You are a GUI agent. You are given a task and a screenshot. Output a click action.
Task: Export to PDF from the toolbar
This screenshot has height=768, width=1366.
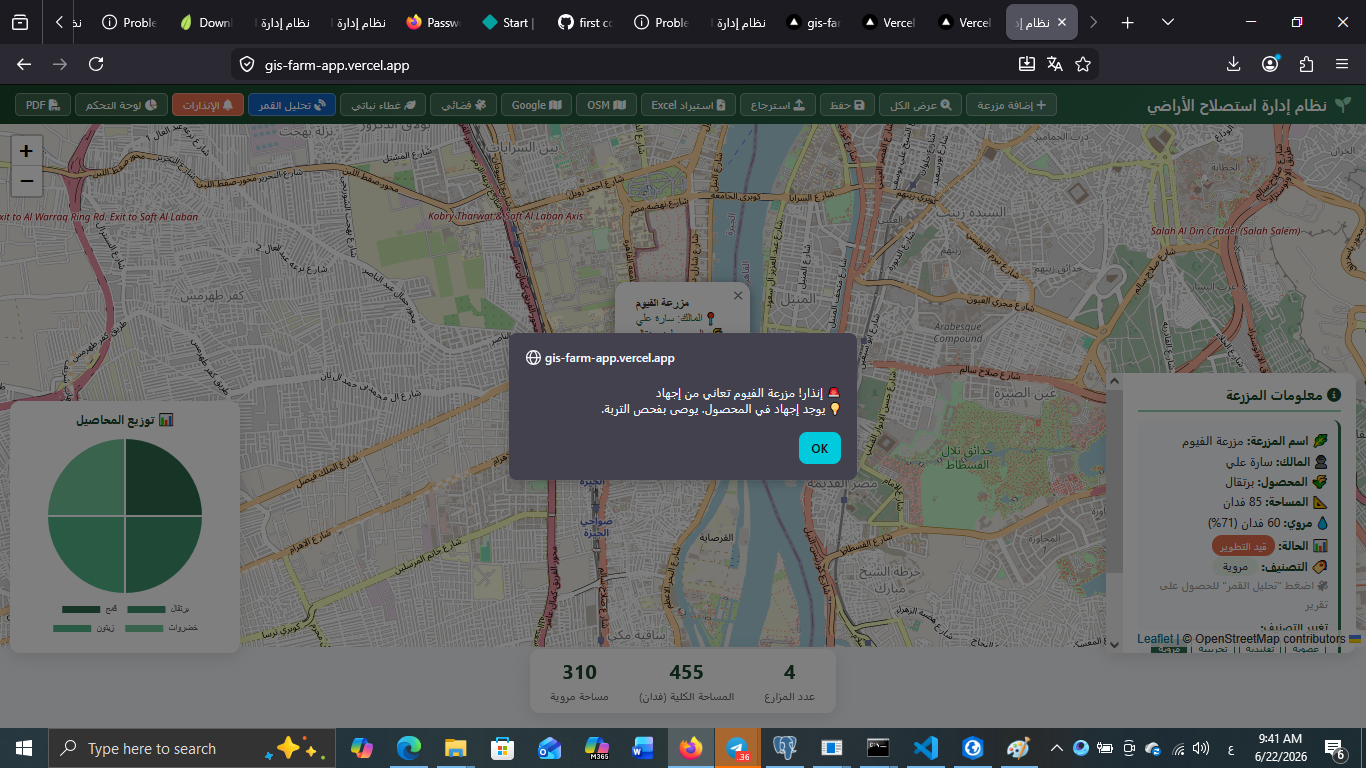(x=43, y=105)
